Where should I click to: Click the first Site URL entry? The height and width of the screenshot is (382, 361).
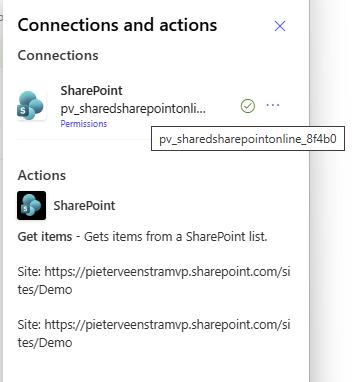coord(154,281)
